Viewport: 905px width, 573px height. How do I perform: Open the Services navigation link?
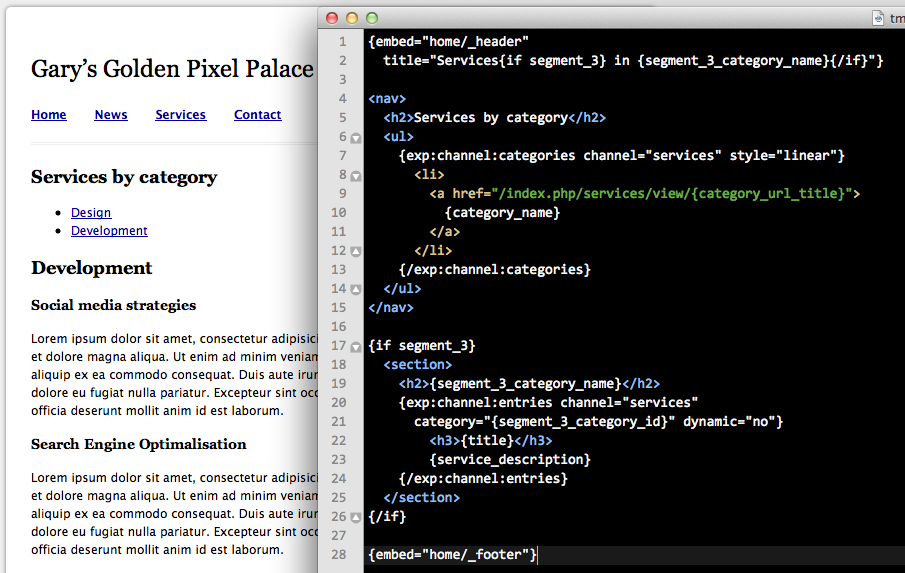(181, 115)
